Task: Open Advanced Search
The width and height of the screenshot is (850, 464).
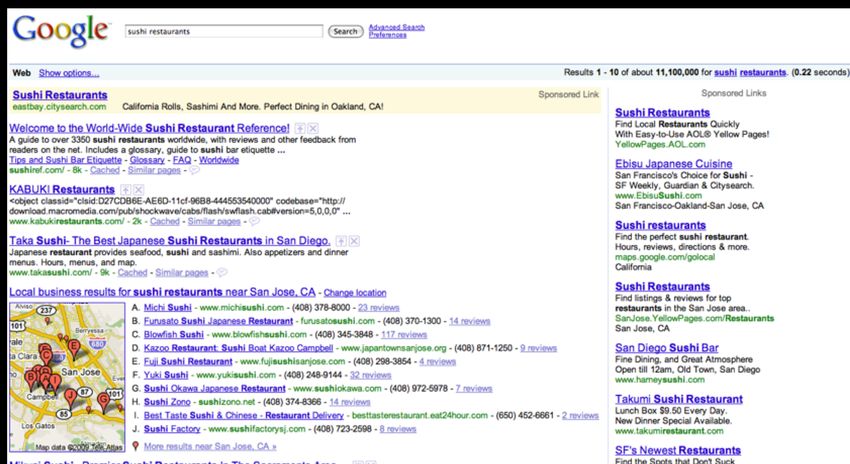Action: [x=396, y=27]
